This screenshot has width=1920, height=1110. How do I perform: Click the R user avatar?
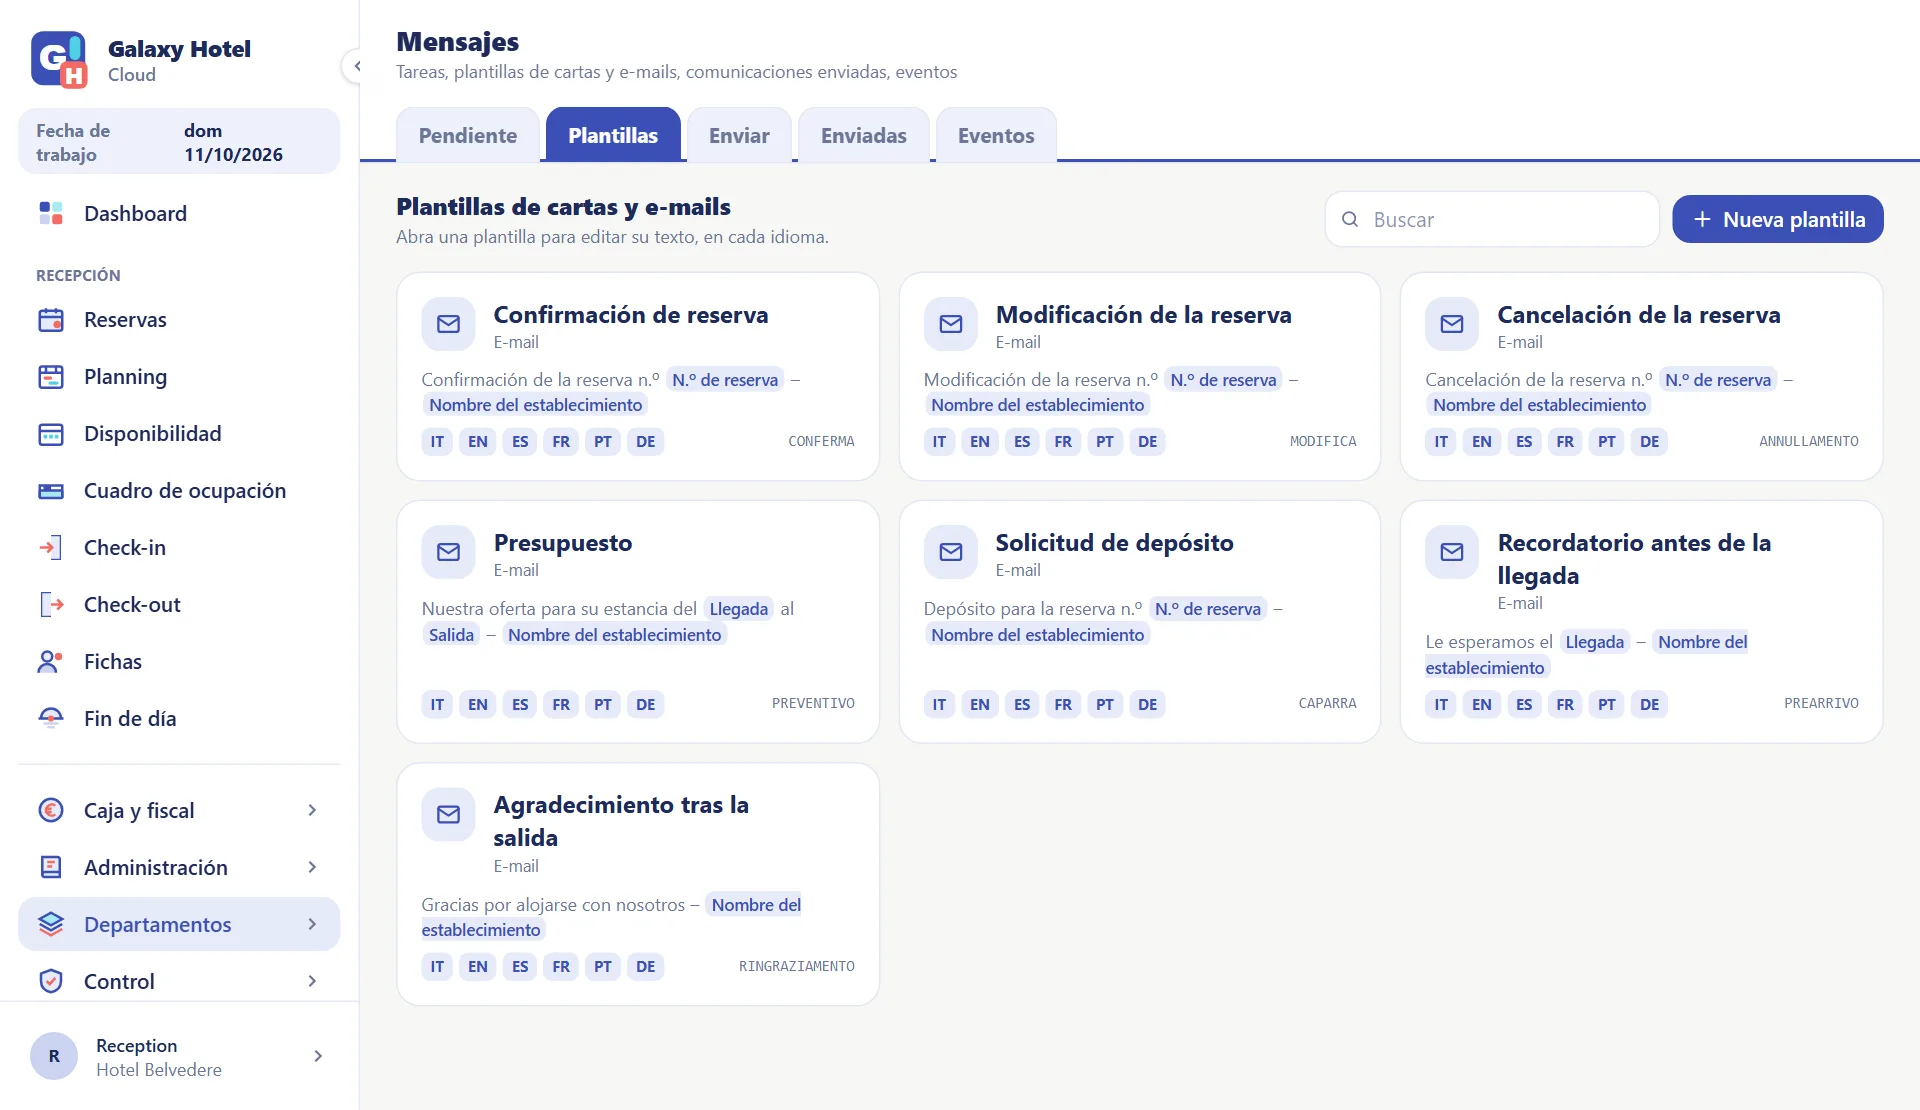coord(54,1056)
